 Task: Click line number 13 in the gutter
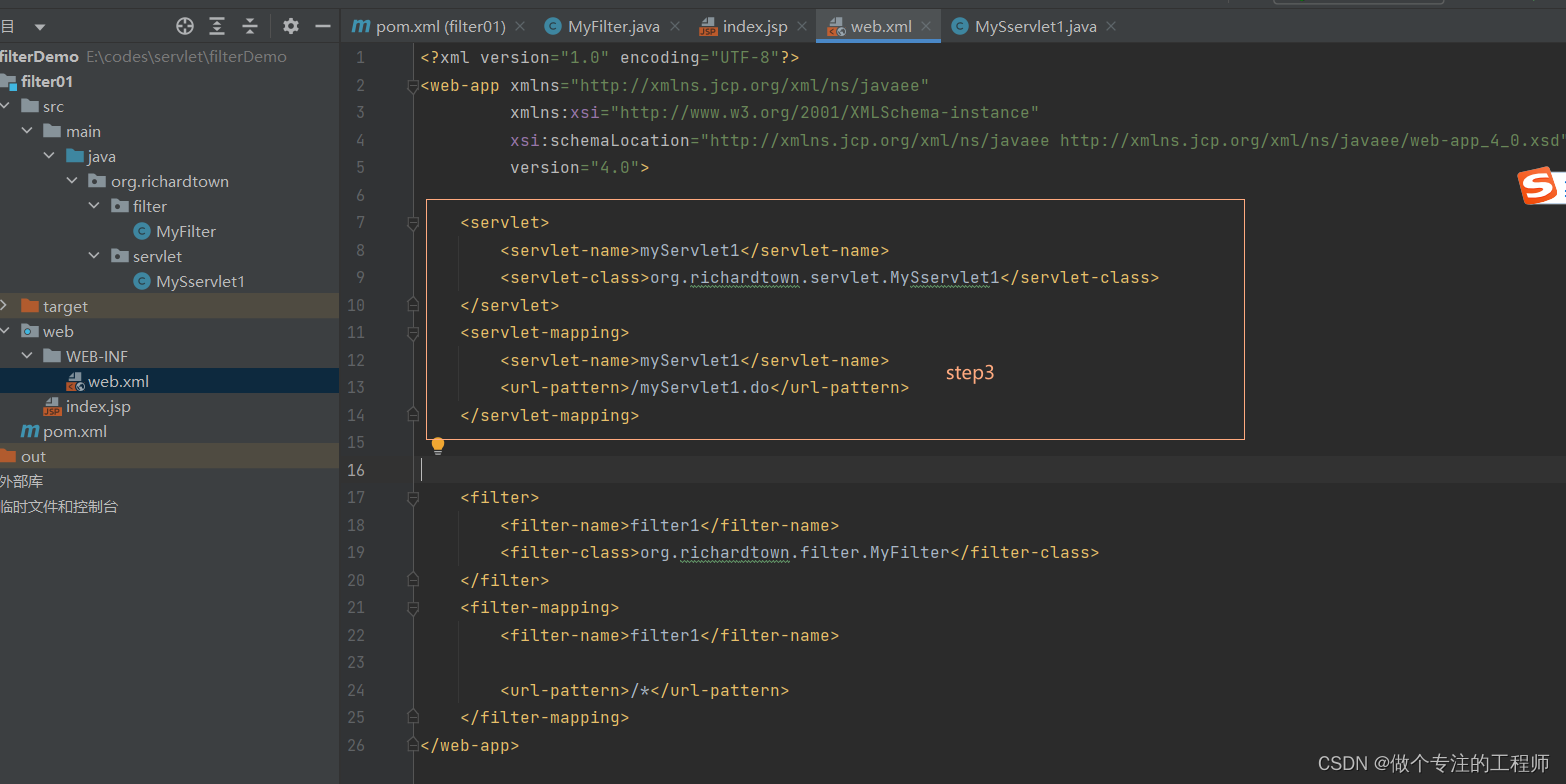coord(357,387)
